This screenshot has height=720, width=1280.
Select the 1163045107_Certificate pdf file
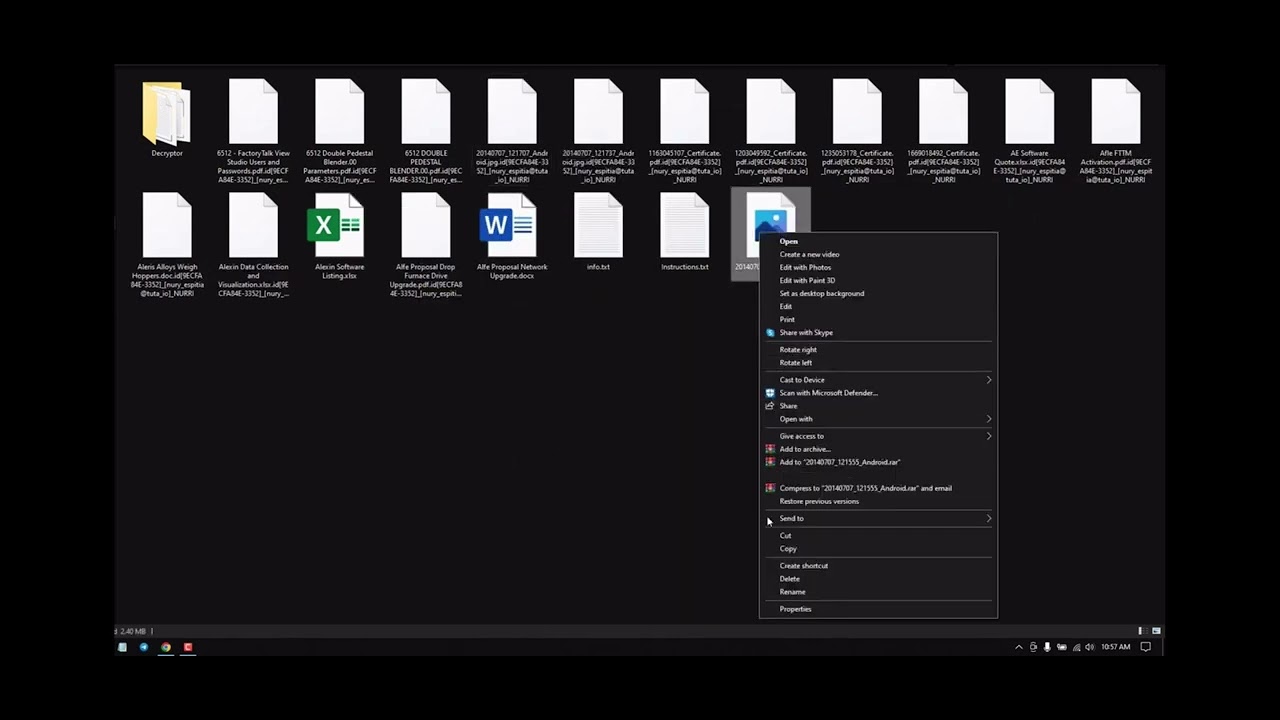(685, 131)
